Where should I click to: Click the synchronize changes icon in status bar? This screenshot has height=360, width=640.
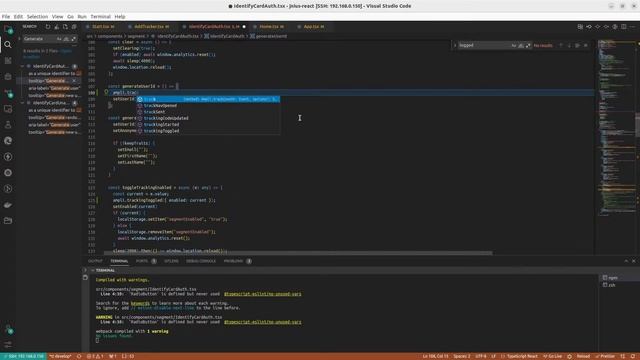coord(79,356)
